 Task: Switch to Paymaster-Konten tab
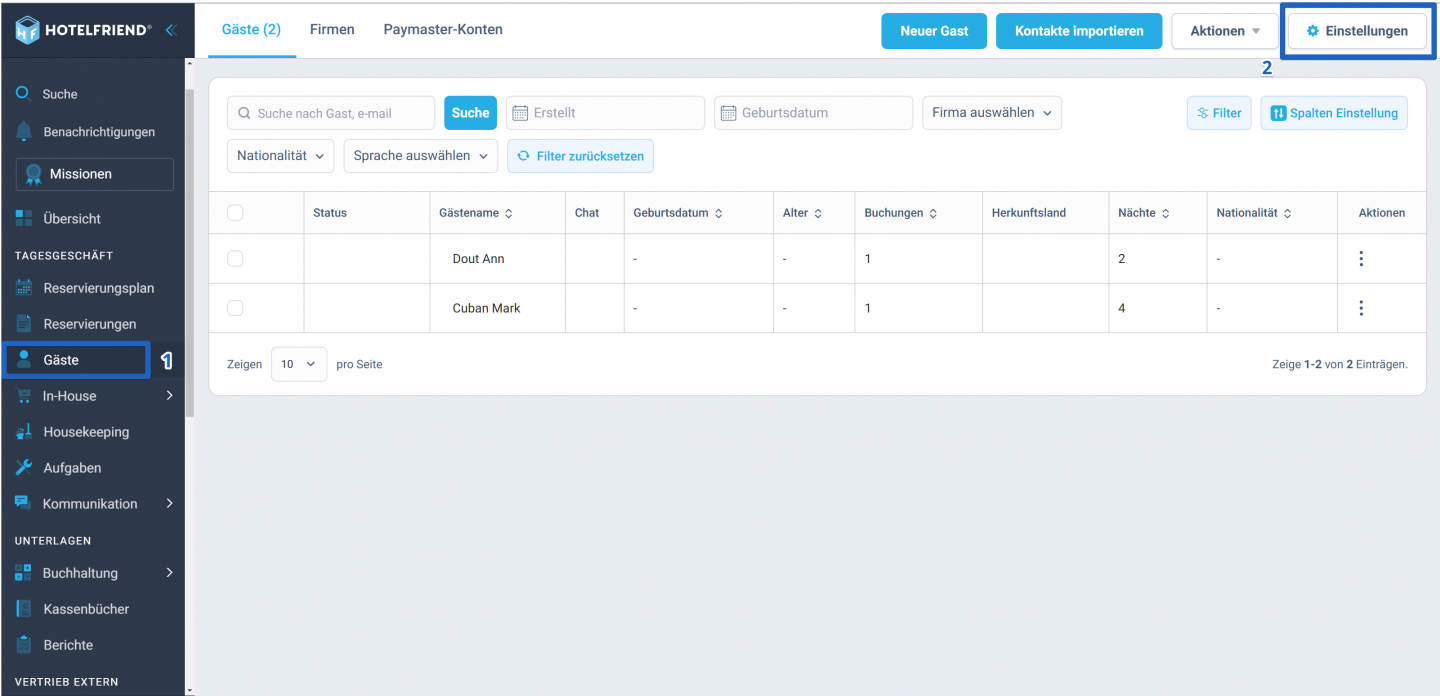(443, 30)
